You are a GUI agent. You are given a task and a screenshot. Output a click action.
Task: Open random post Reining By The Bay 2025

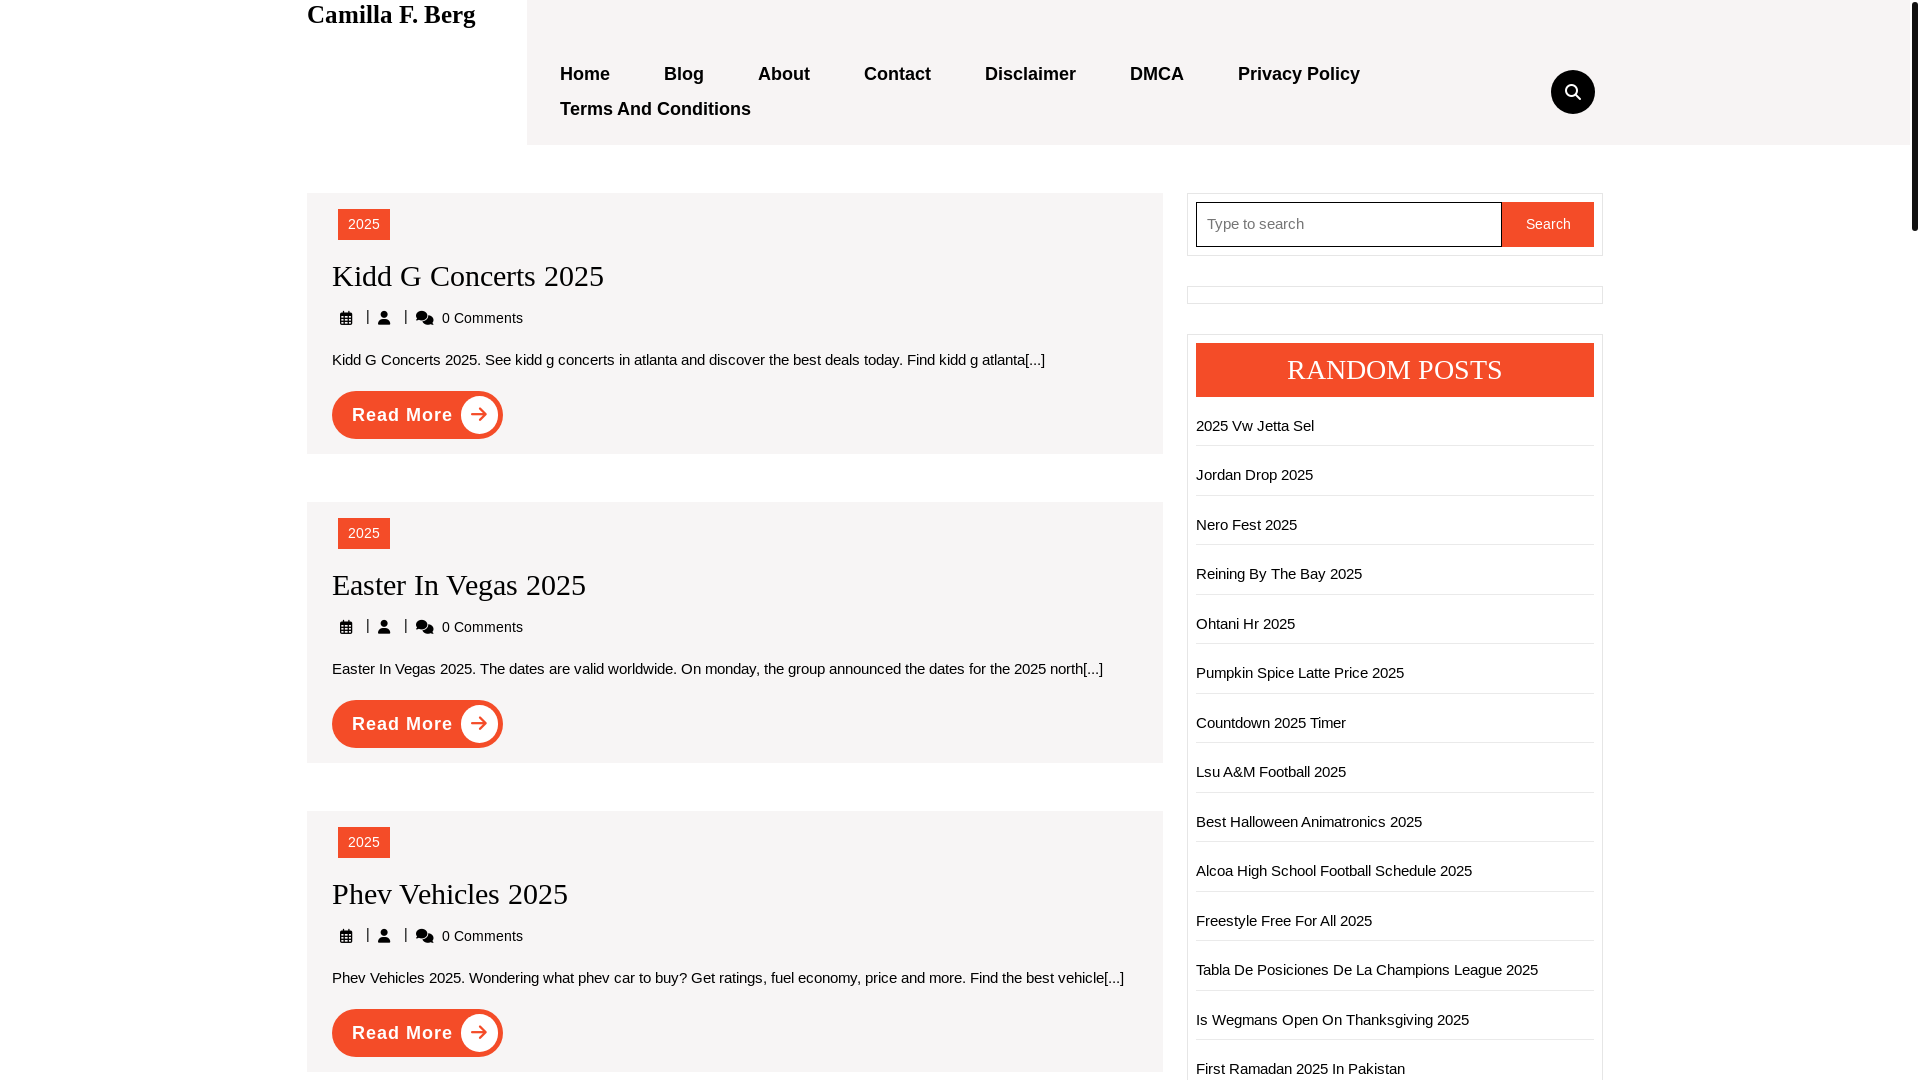point(1279,574)
